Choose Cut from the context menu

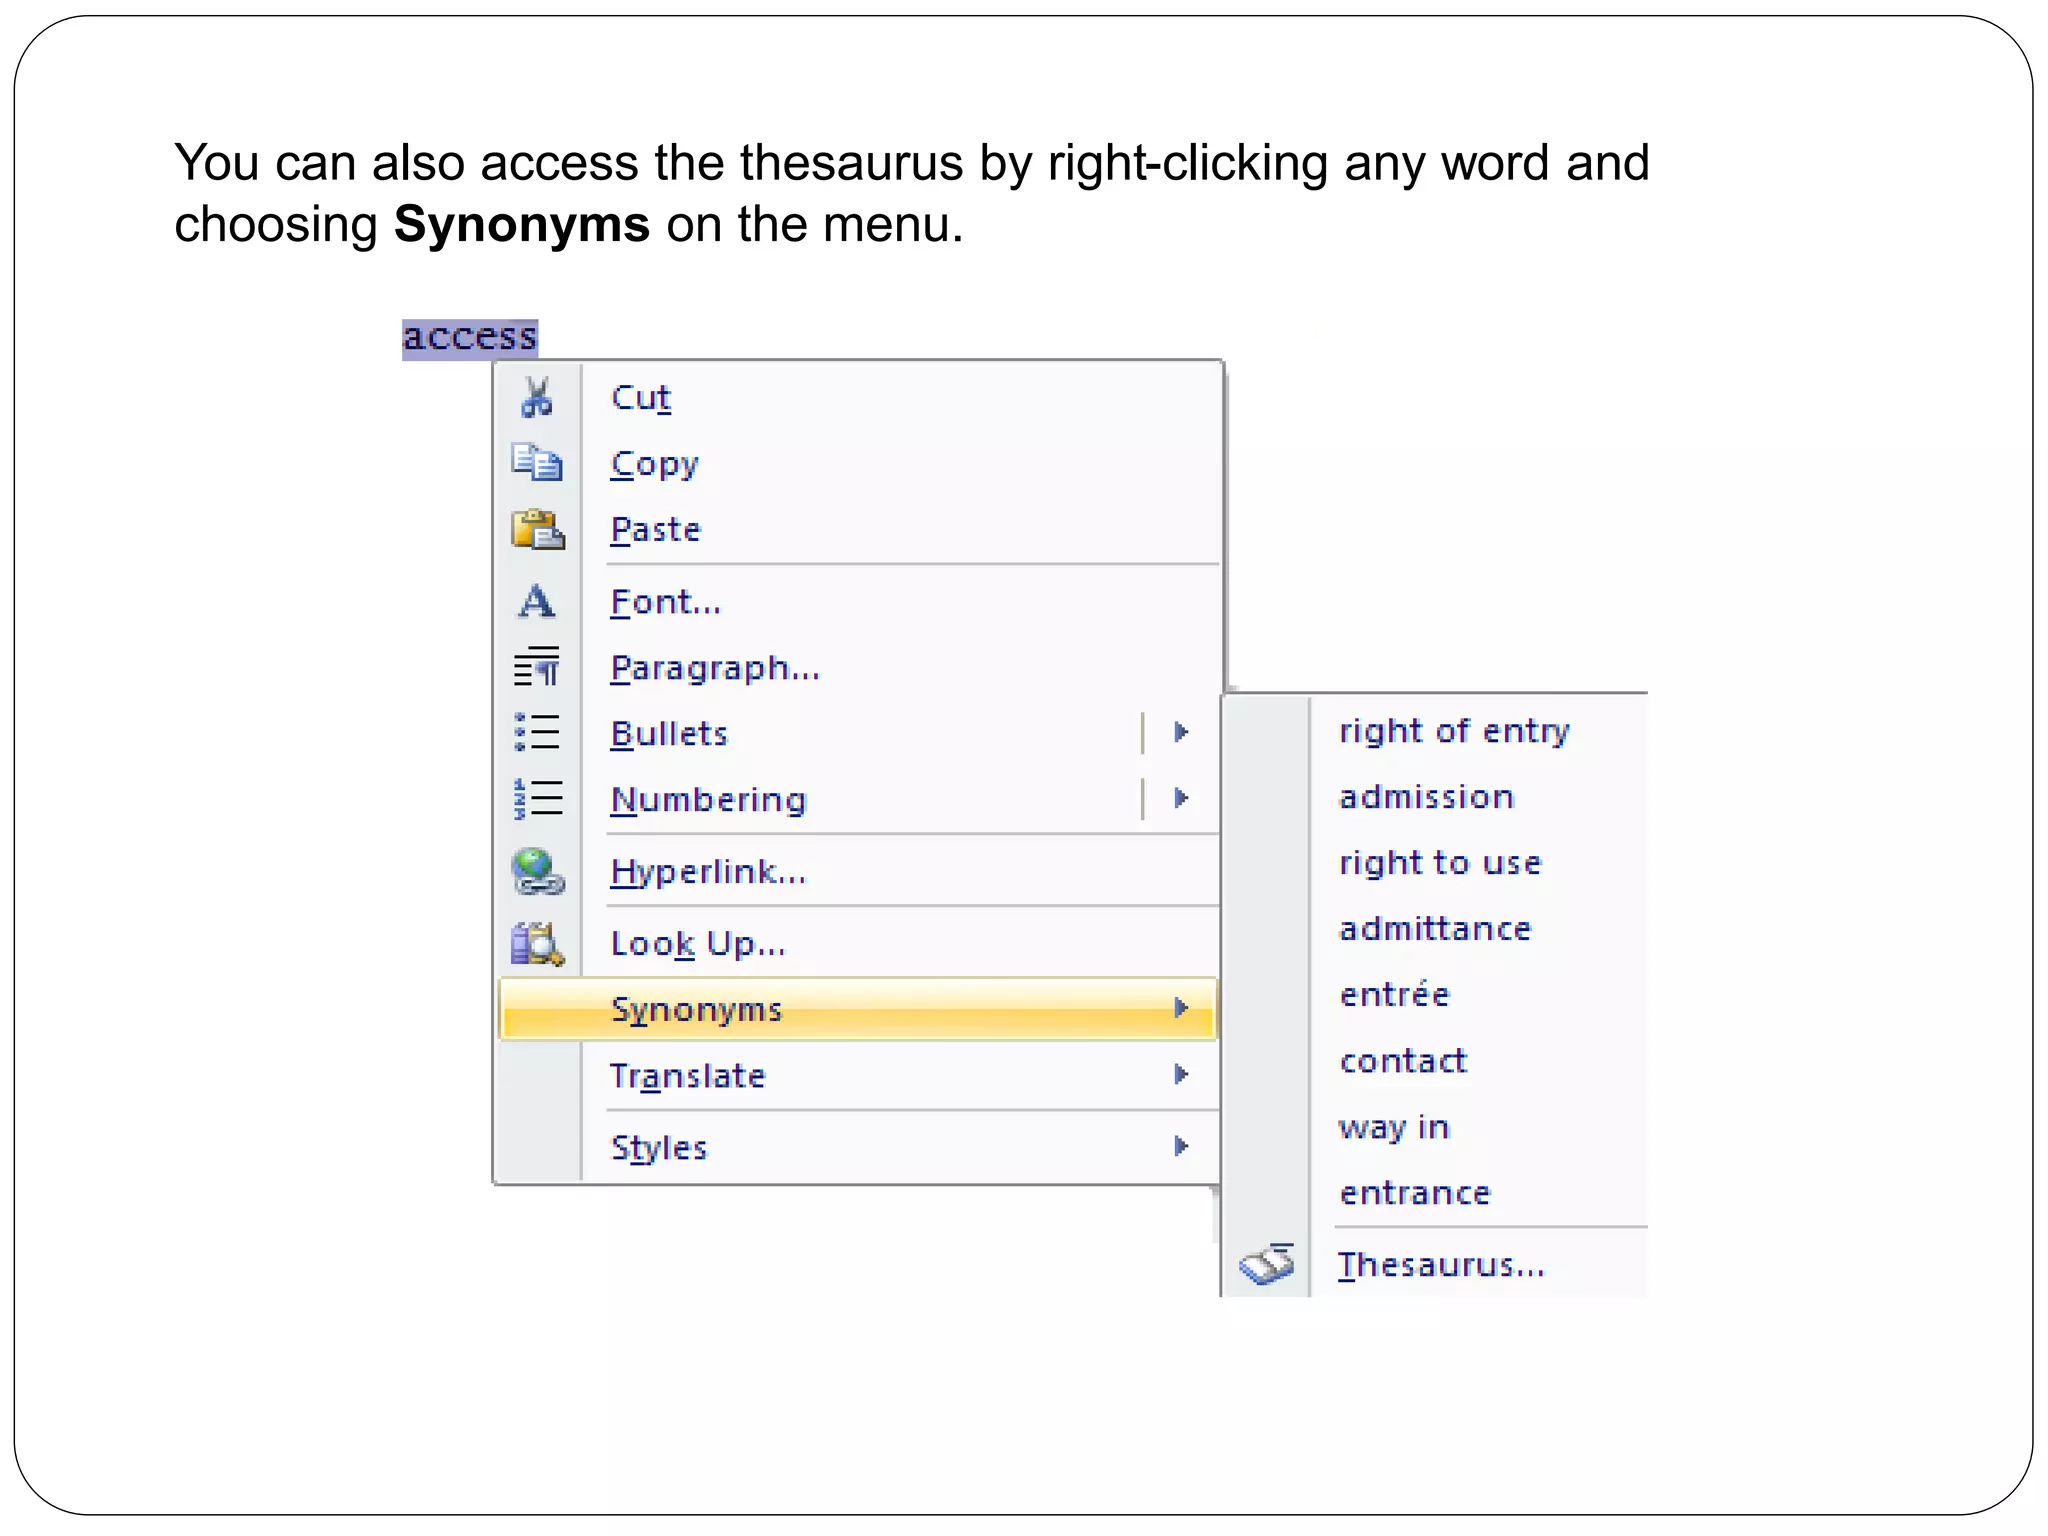coord(858,398)
